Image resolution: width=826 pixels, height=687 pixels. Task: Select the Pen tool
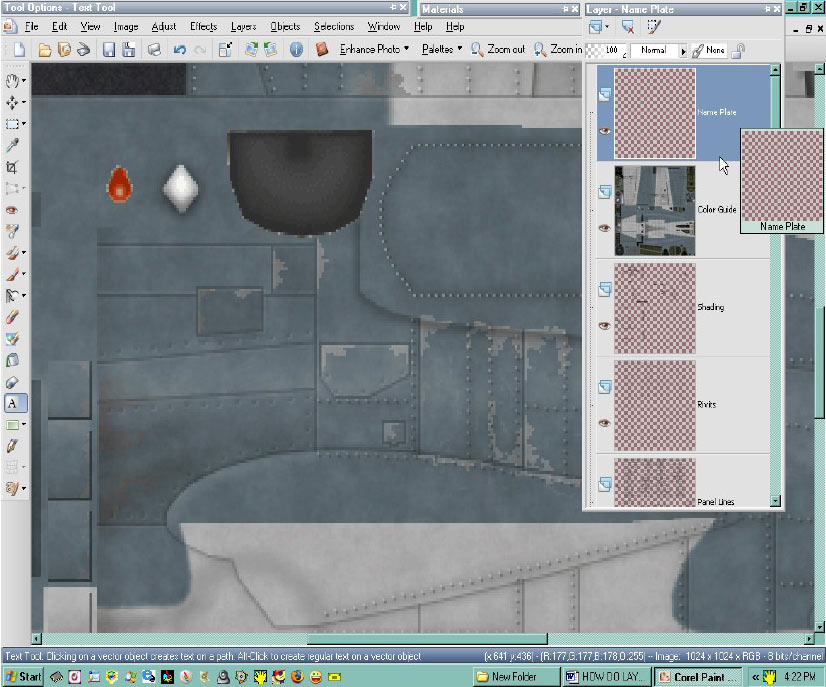(12, 446)
